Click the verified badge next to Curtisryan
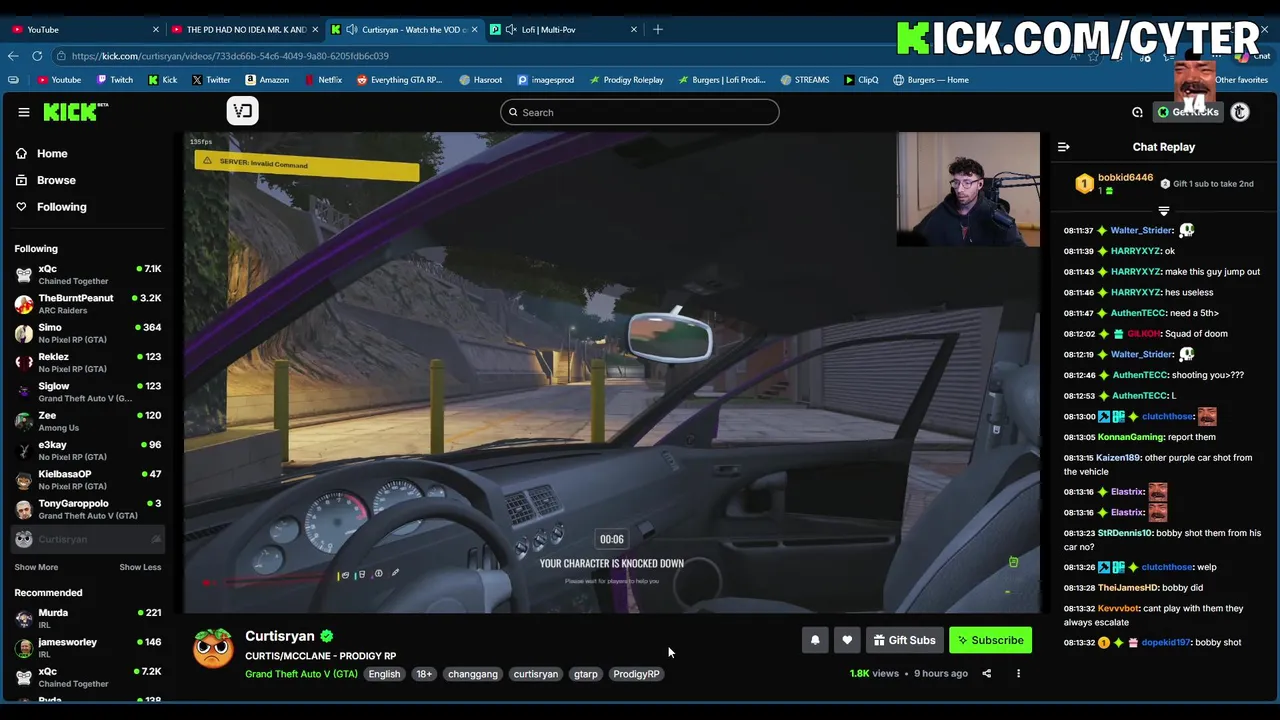1280x720 pixels. pyautogui.click(x=327, y=636)
